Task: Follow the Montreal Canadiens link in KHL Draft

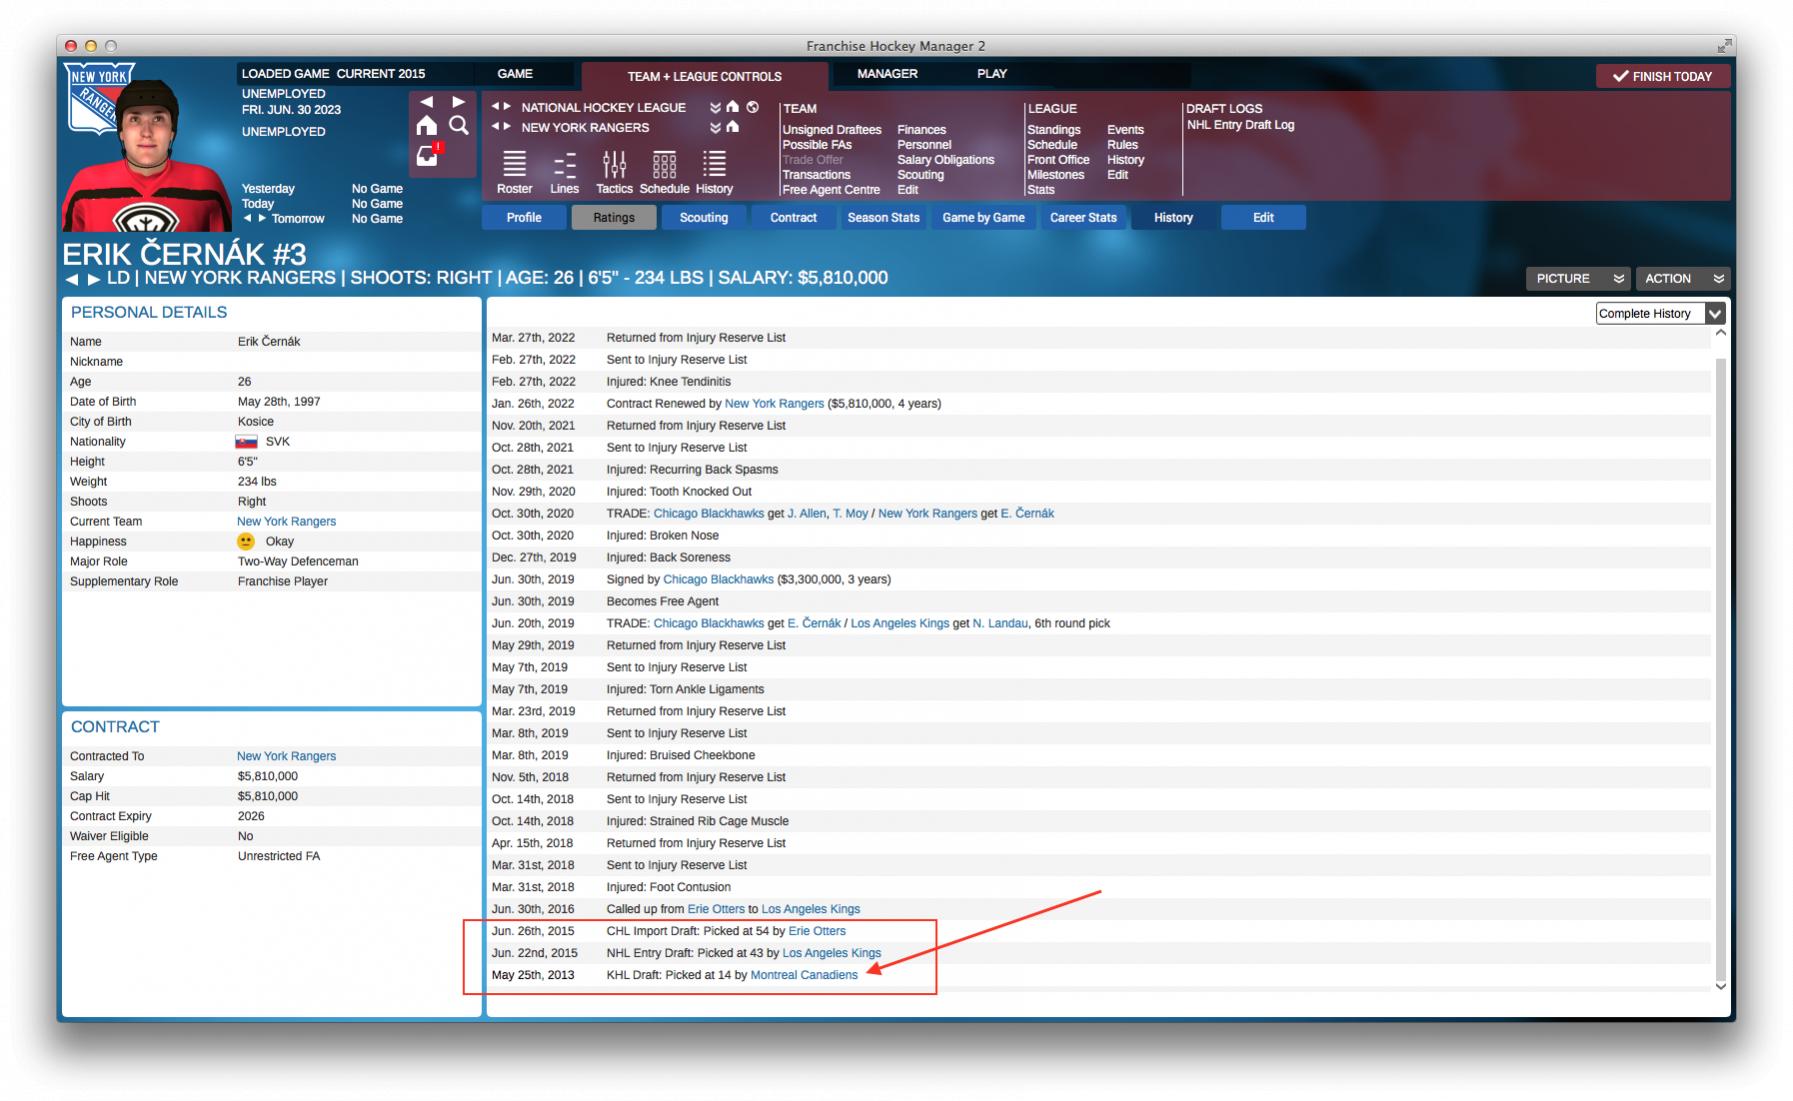Action: [x=804, y=975]
